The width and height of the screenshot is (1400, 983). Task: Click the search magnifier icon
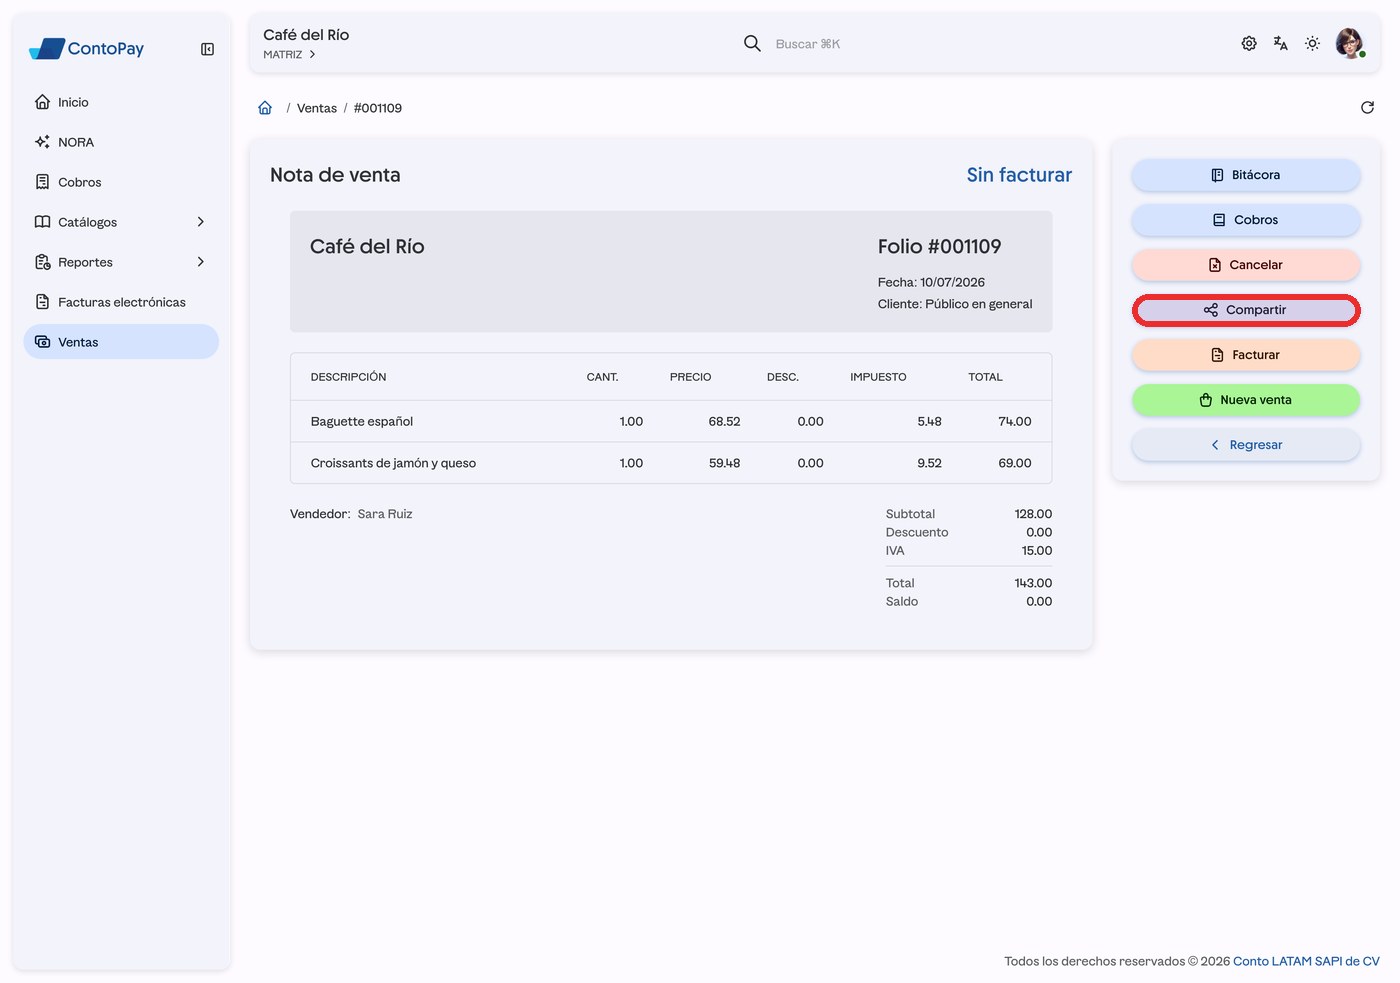click(752, 43)
